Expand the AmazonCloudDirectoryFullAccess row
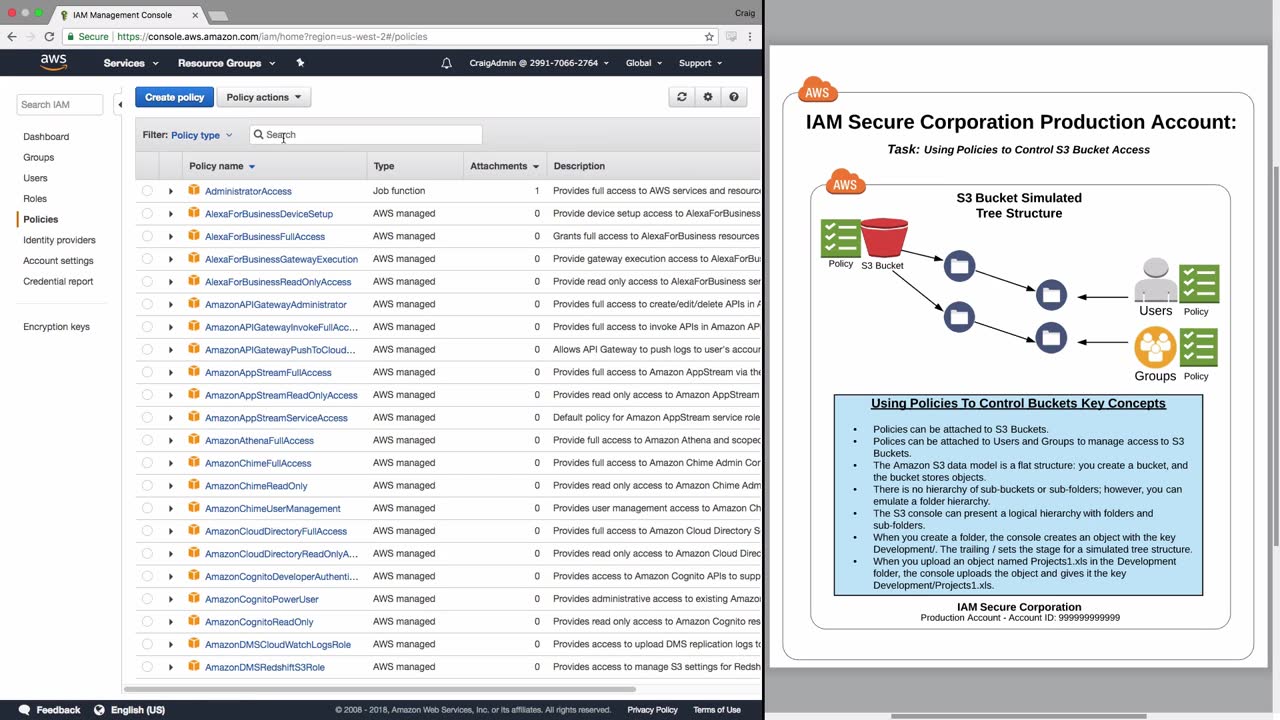Viewport: 1280px width, 720px height. pyautogui.click(x=171, y=531)
